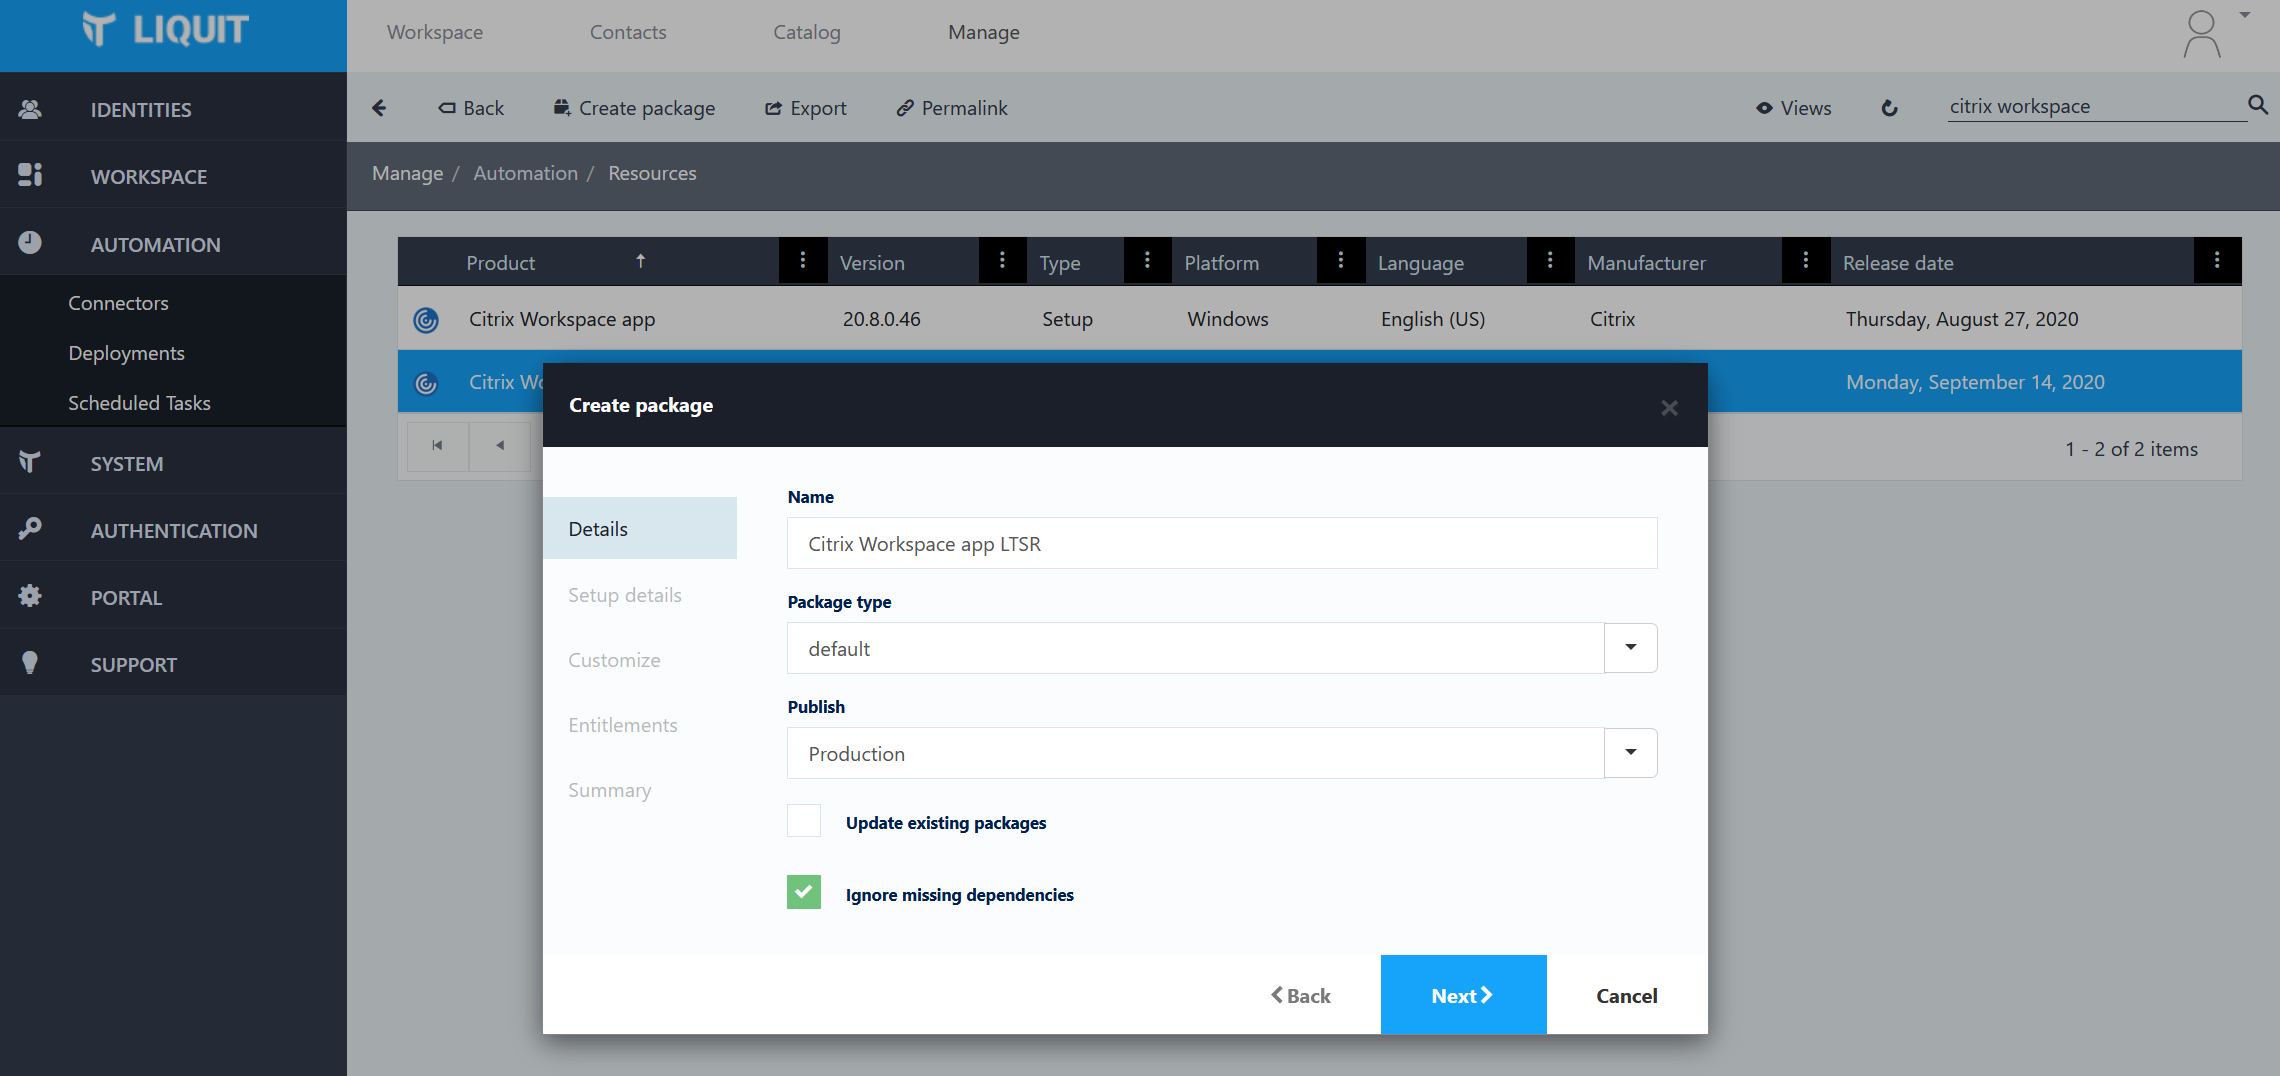Click the left arrow navigation icon in toolbar
This screenshot has width=2280, height=1076.
point(379,108)
